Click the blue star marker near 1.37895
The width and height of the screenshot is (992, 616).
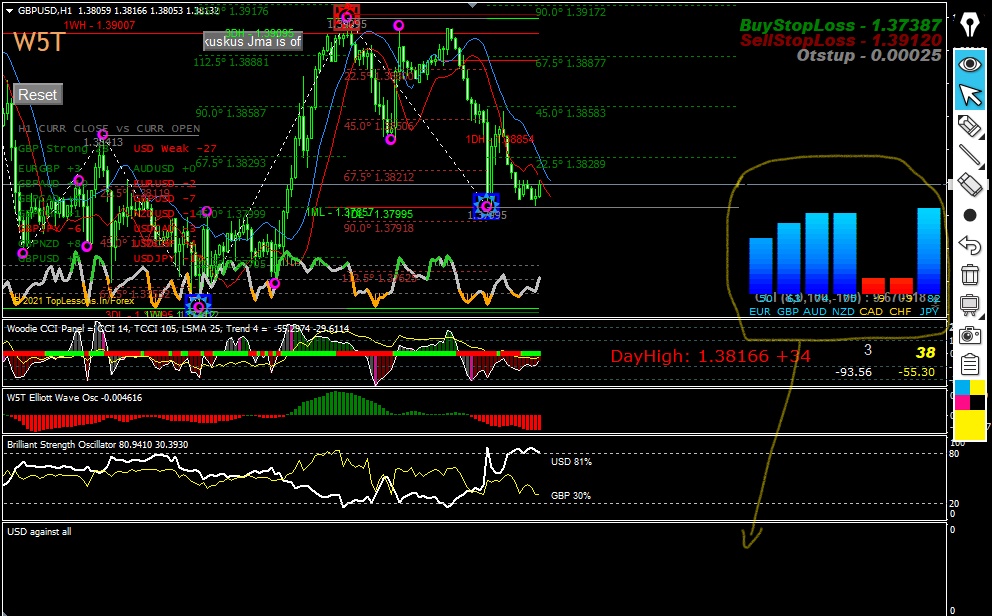pyautogui.click(x=486, y=205)
